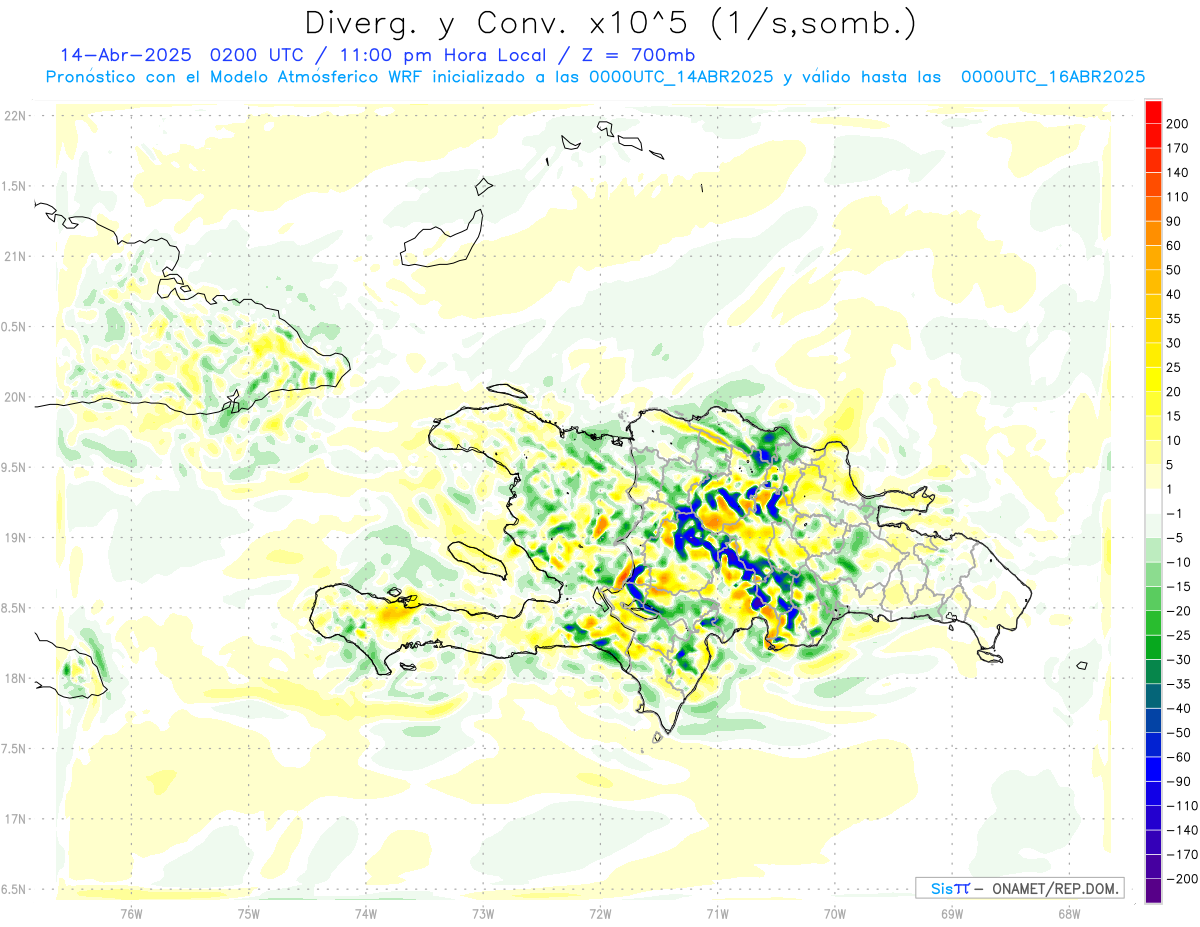
Task: Click the '70W' longitude label
Action: 835,913
